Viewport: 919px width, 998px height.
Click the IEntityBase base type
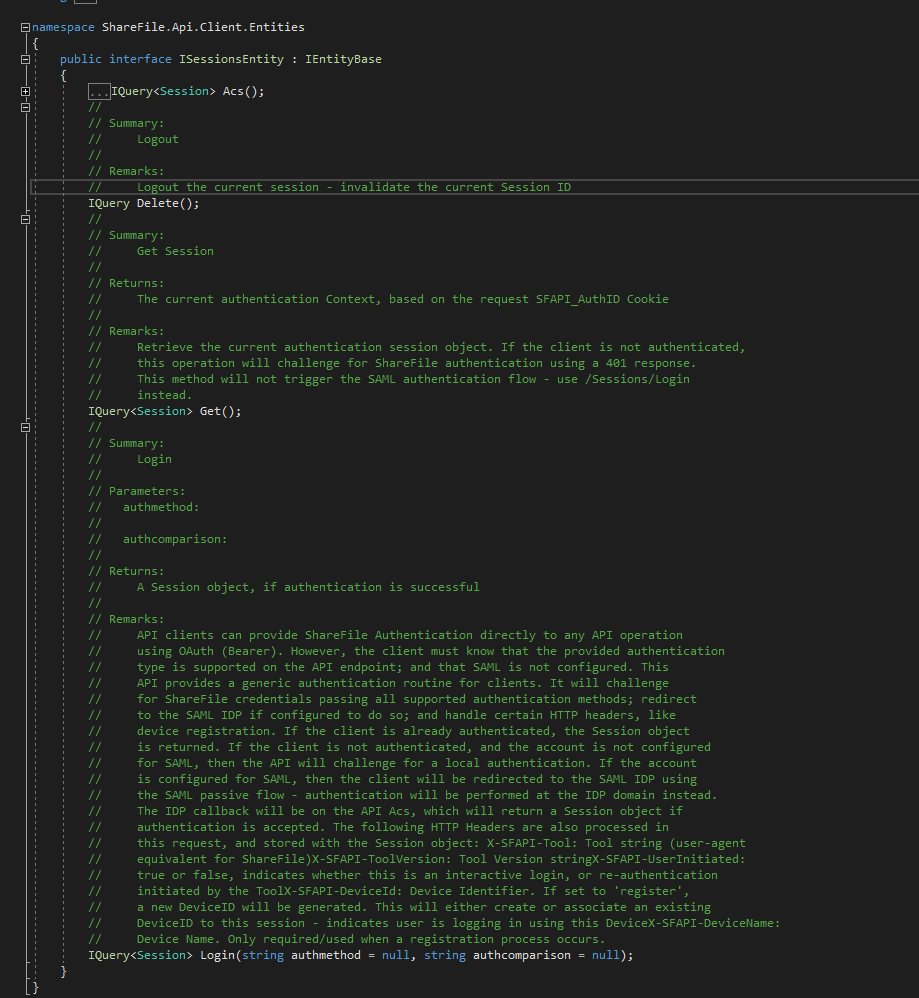pyautogui.click(x=343, y=59)
